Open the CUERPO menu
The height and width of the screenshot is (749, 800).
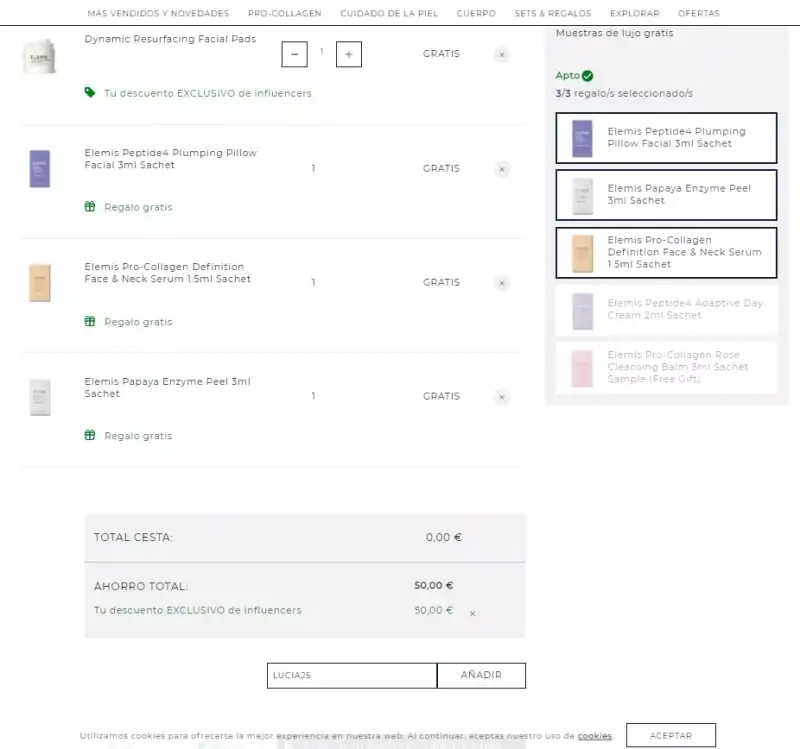point(476,13)
